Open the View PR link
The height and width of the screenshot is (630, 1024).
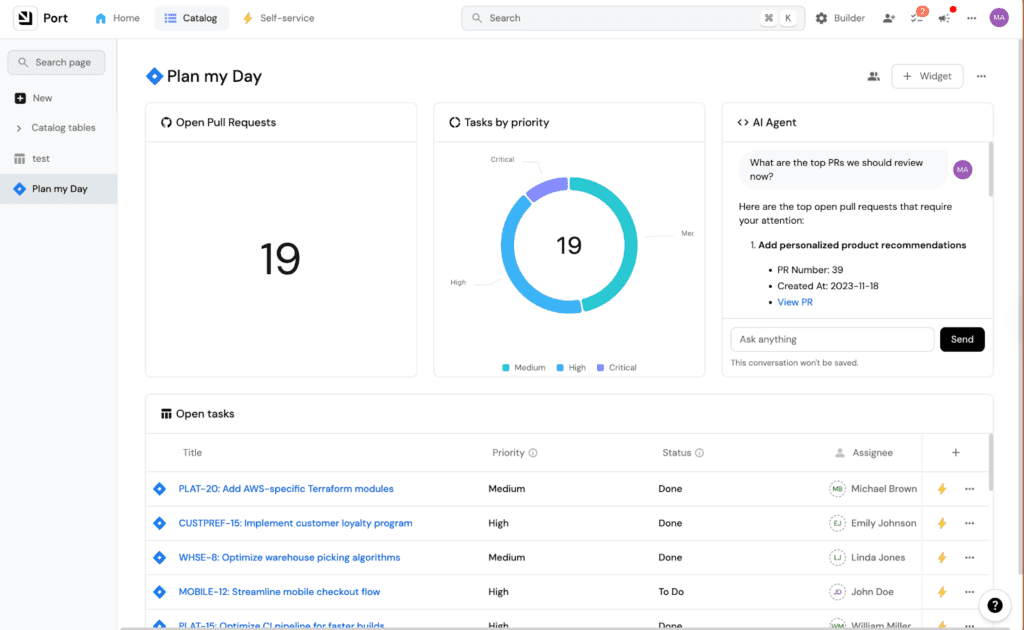795,302
